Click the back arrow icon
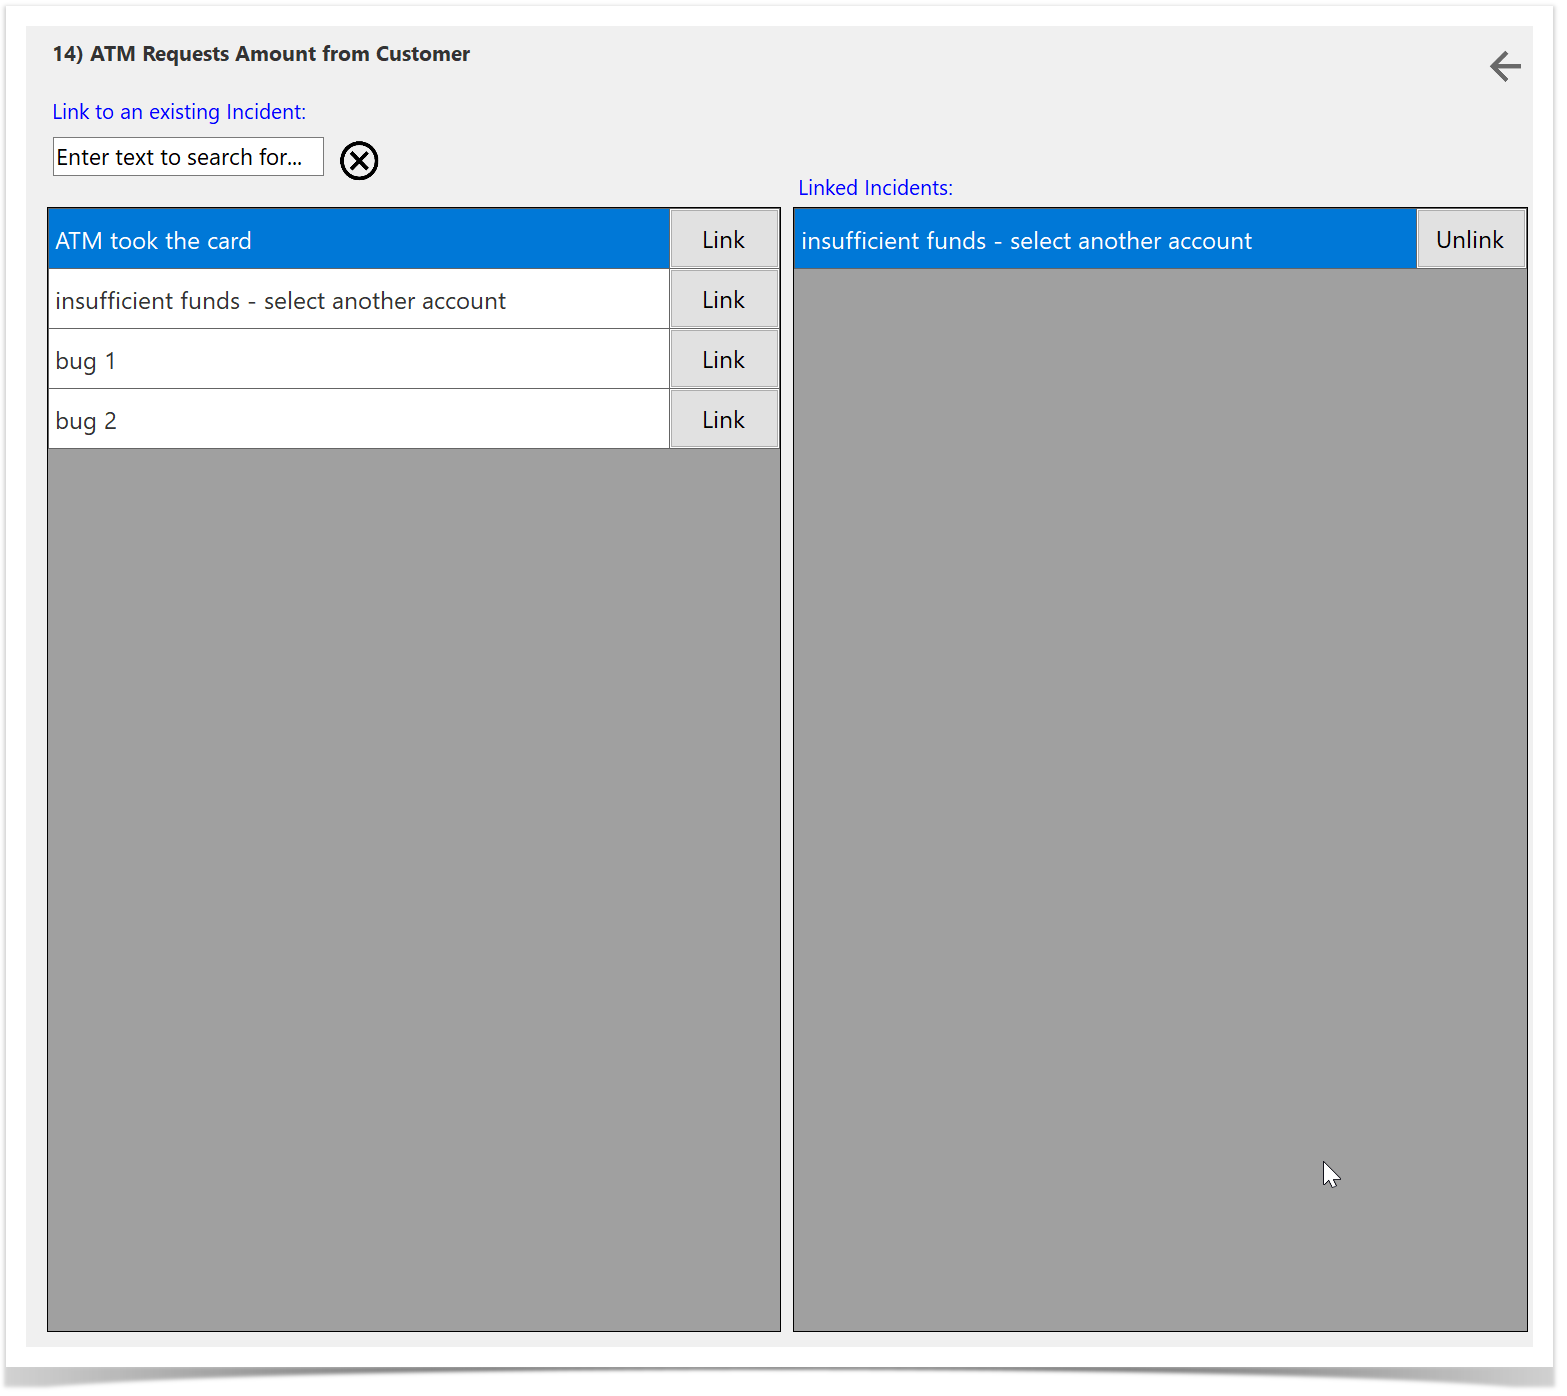1567x1396 pixels. point(1504,67)
